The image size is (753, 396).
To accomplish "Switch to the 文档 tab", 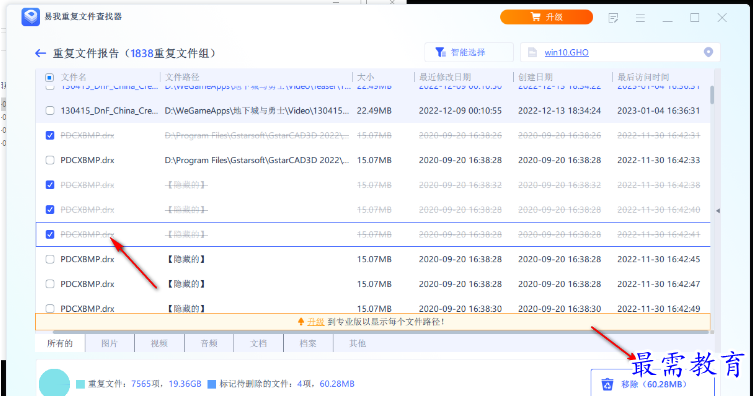I will click(x=258, y=343).
